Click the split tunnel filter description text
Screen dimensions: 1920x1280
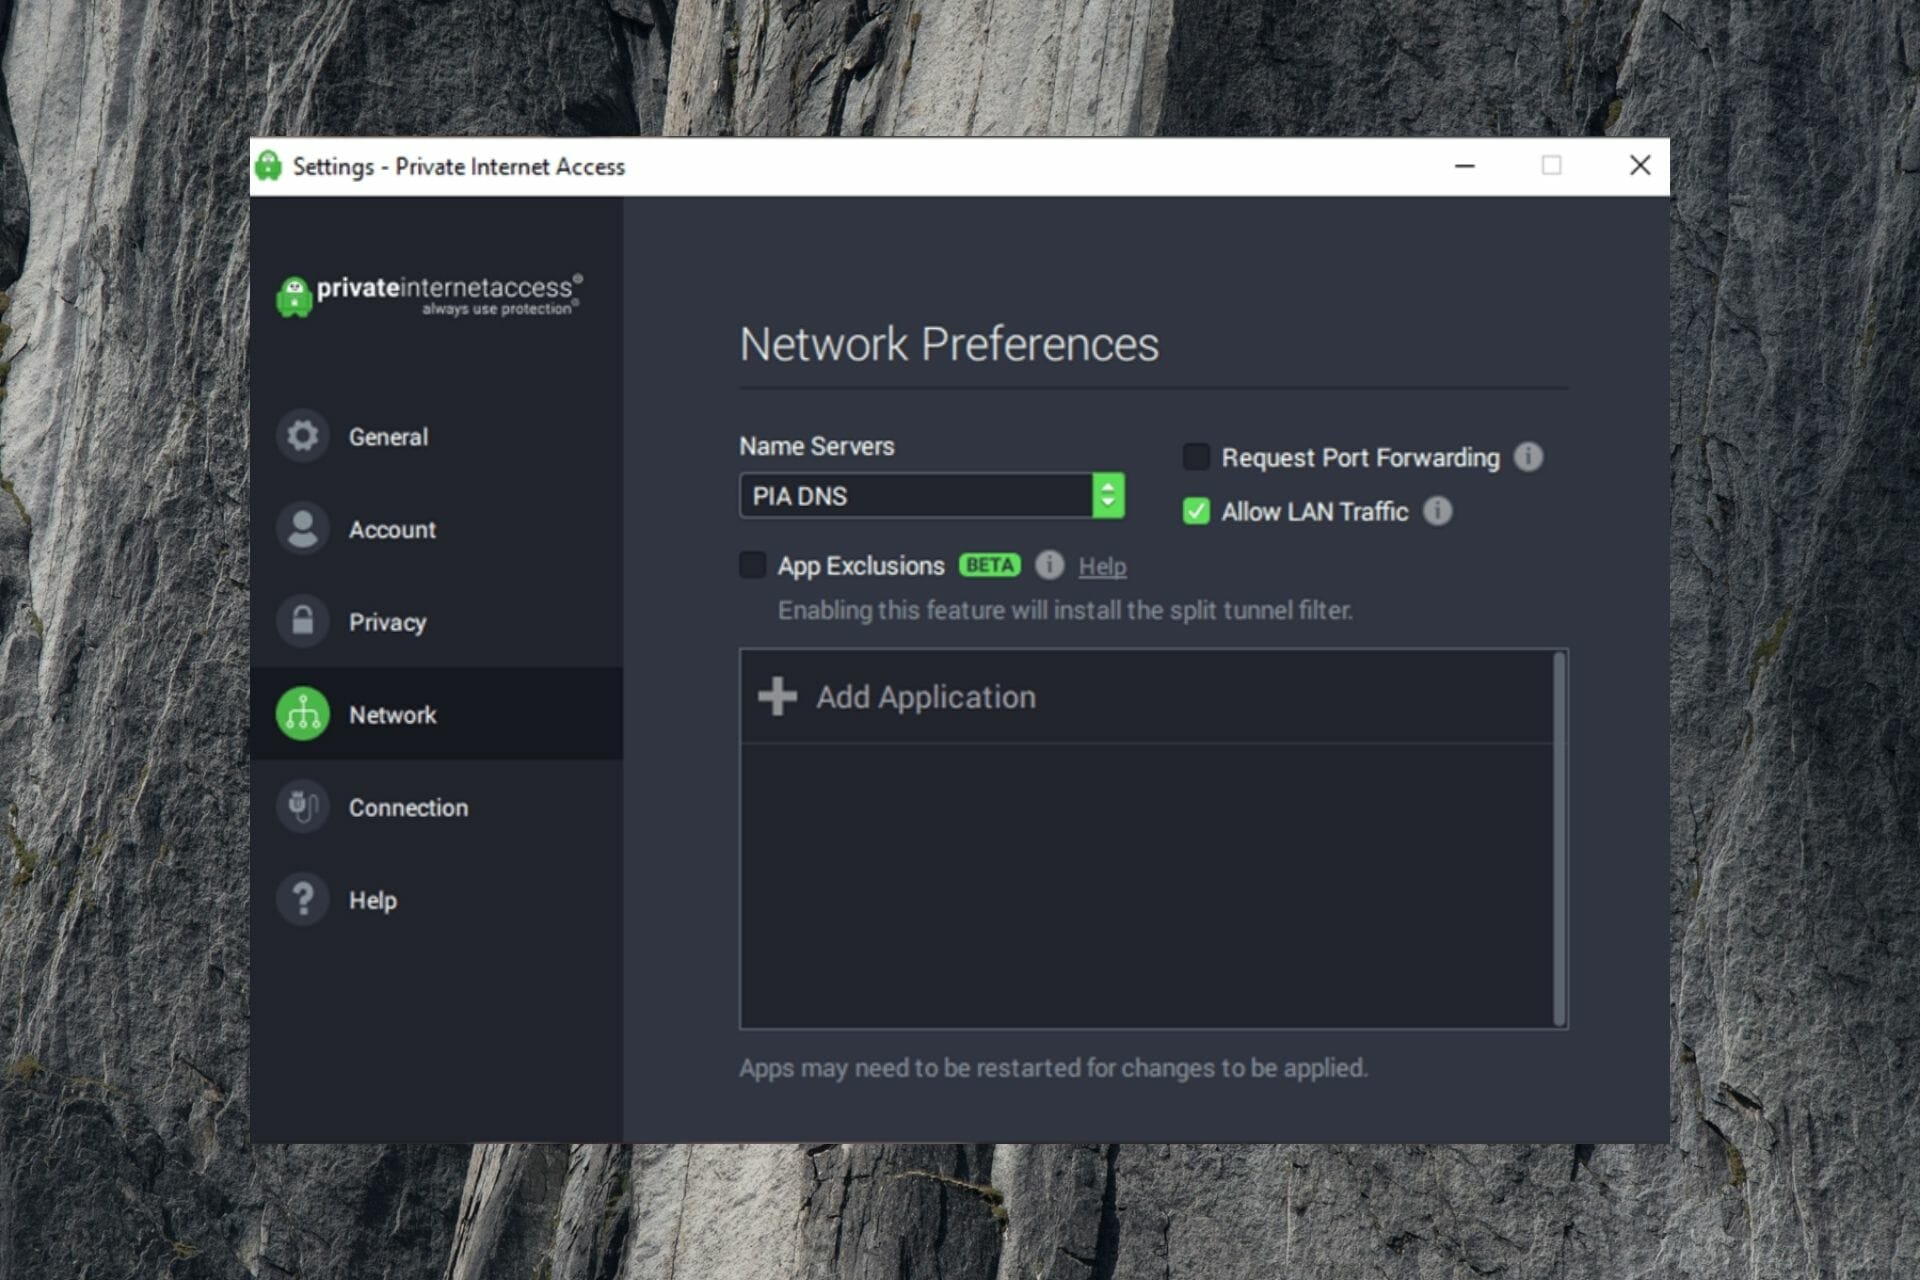click(x=1065, y=610)
